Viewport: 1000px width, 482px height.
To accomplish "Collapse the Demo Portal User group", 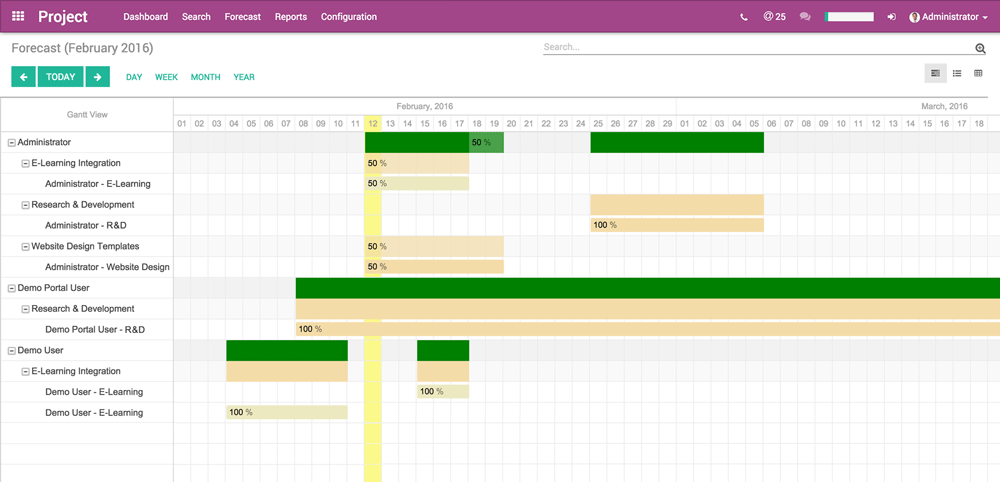I will [x=12, y=288].
